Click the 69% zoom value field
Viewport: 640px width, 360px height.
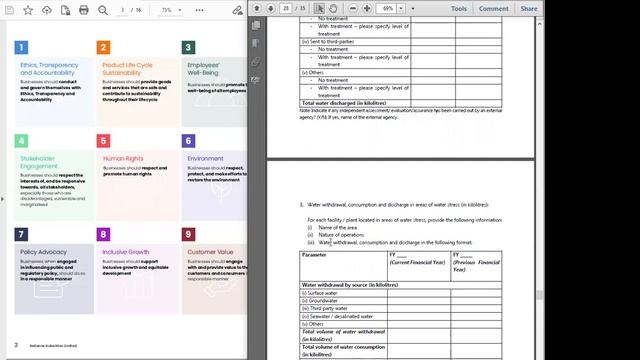click(388, 8)
